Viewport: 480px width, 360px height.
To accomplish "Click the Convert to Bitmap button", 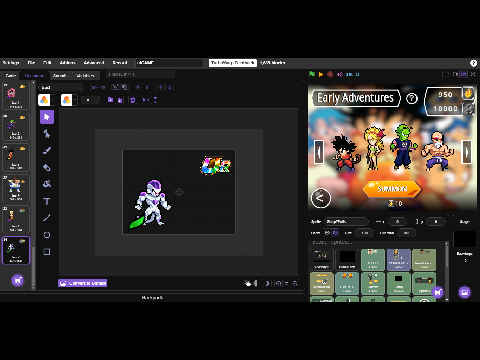I will click(x=83, y=283).
